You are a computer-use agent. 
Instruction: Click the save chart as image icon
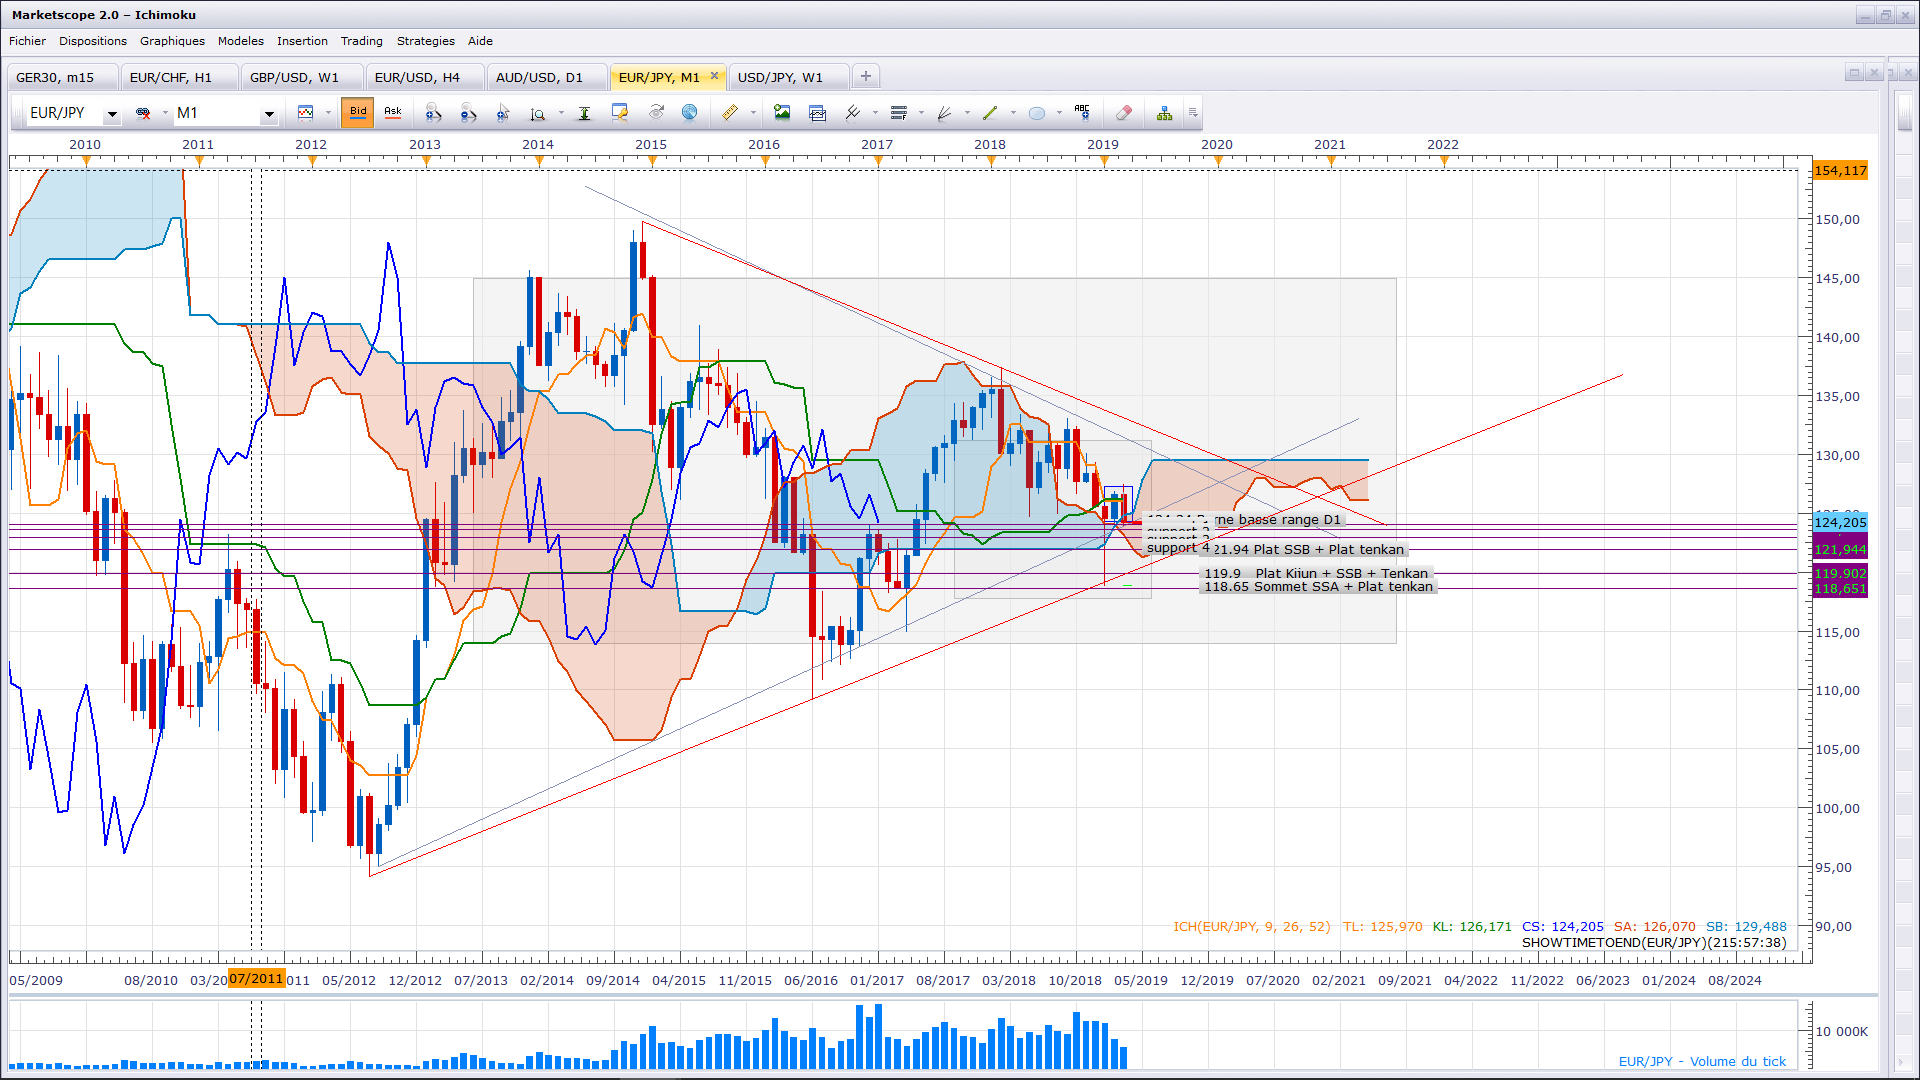coord(782,113)
